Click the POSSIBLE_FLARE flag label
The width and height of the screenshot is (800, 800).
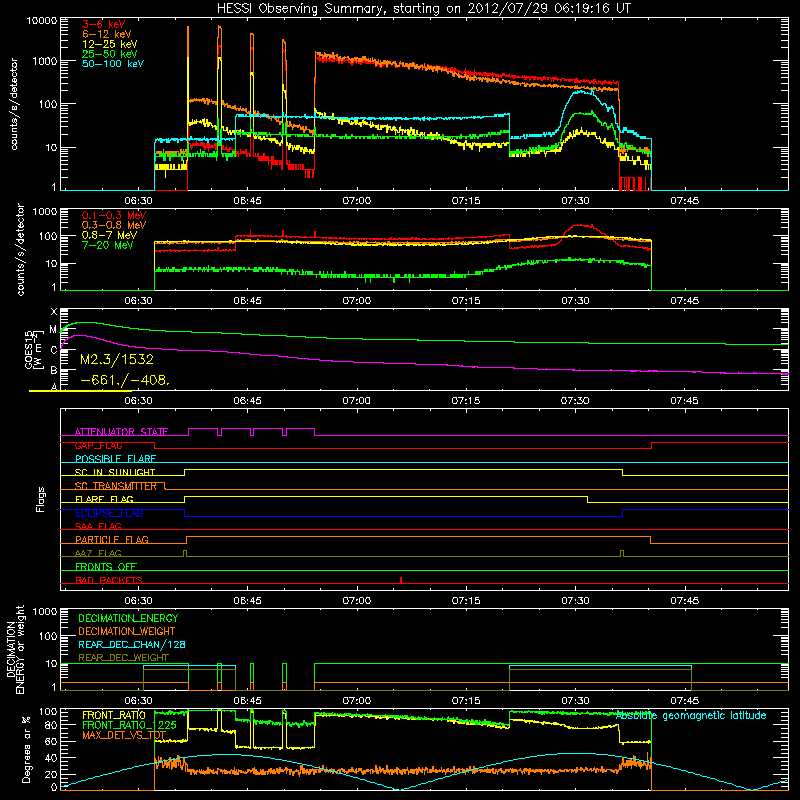(115, 459)
